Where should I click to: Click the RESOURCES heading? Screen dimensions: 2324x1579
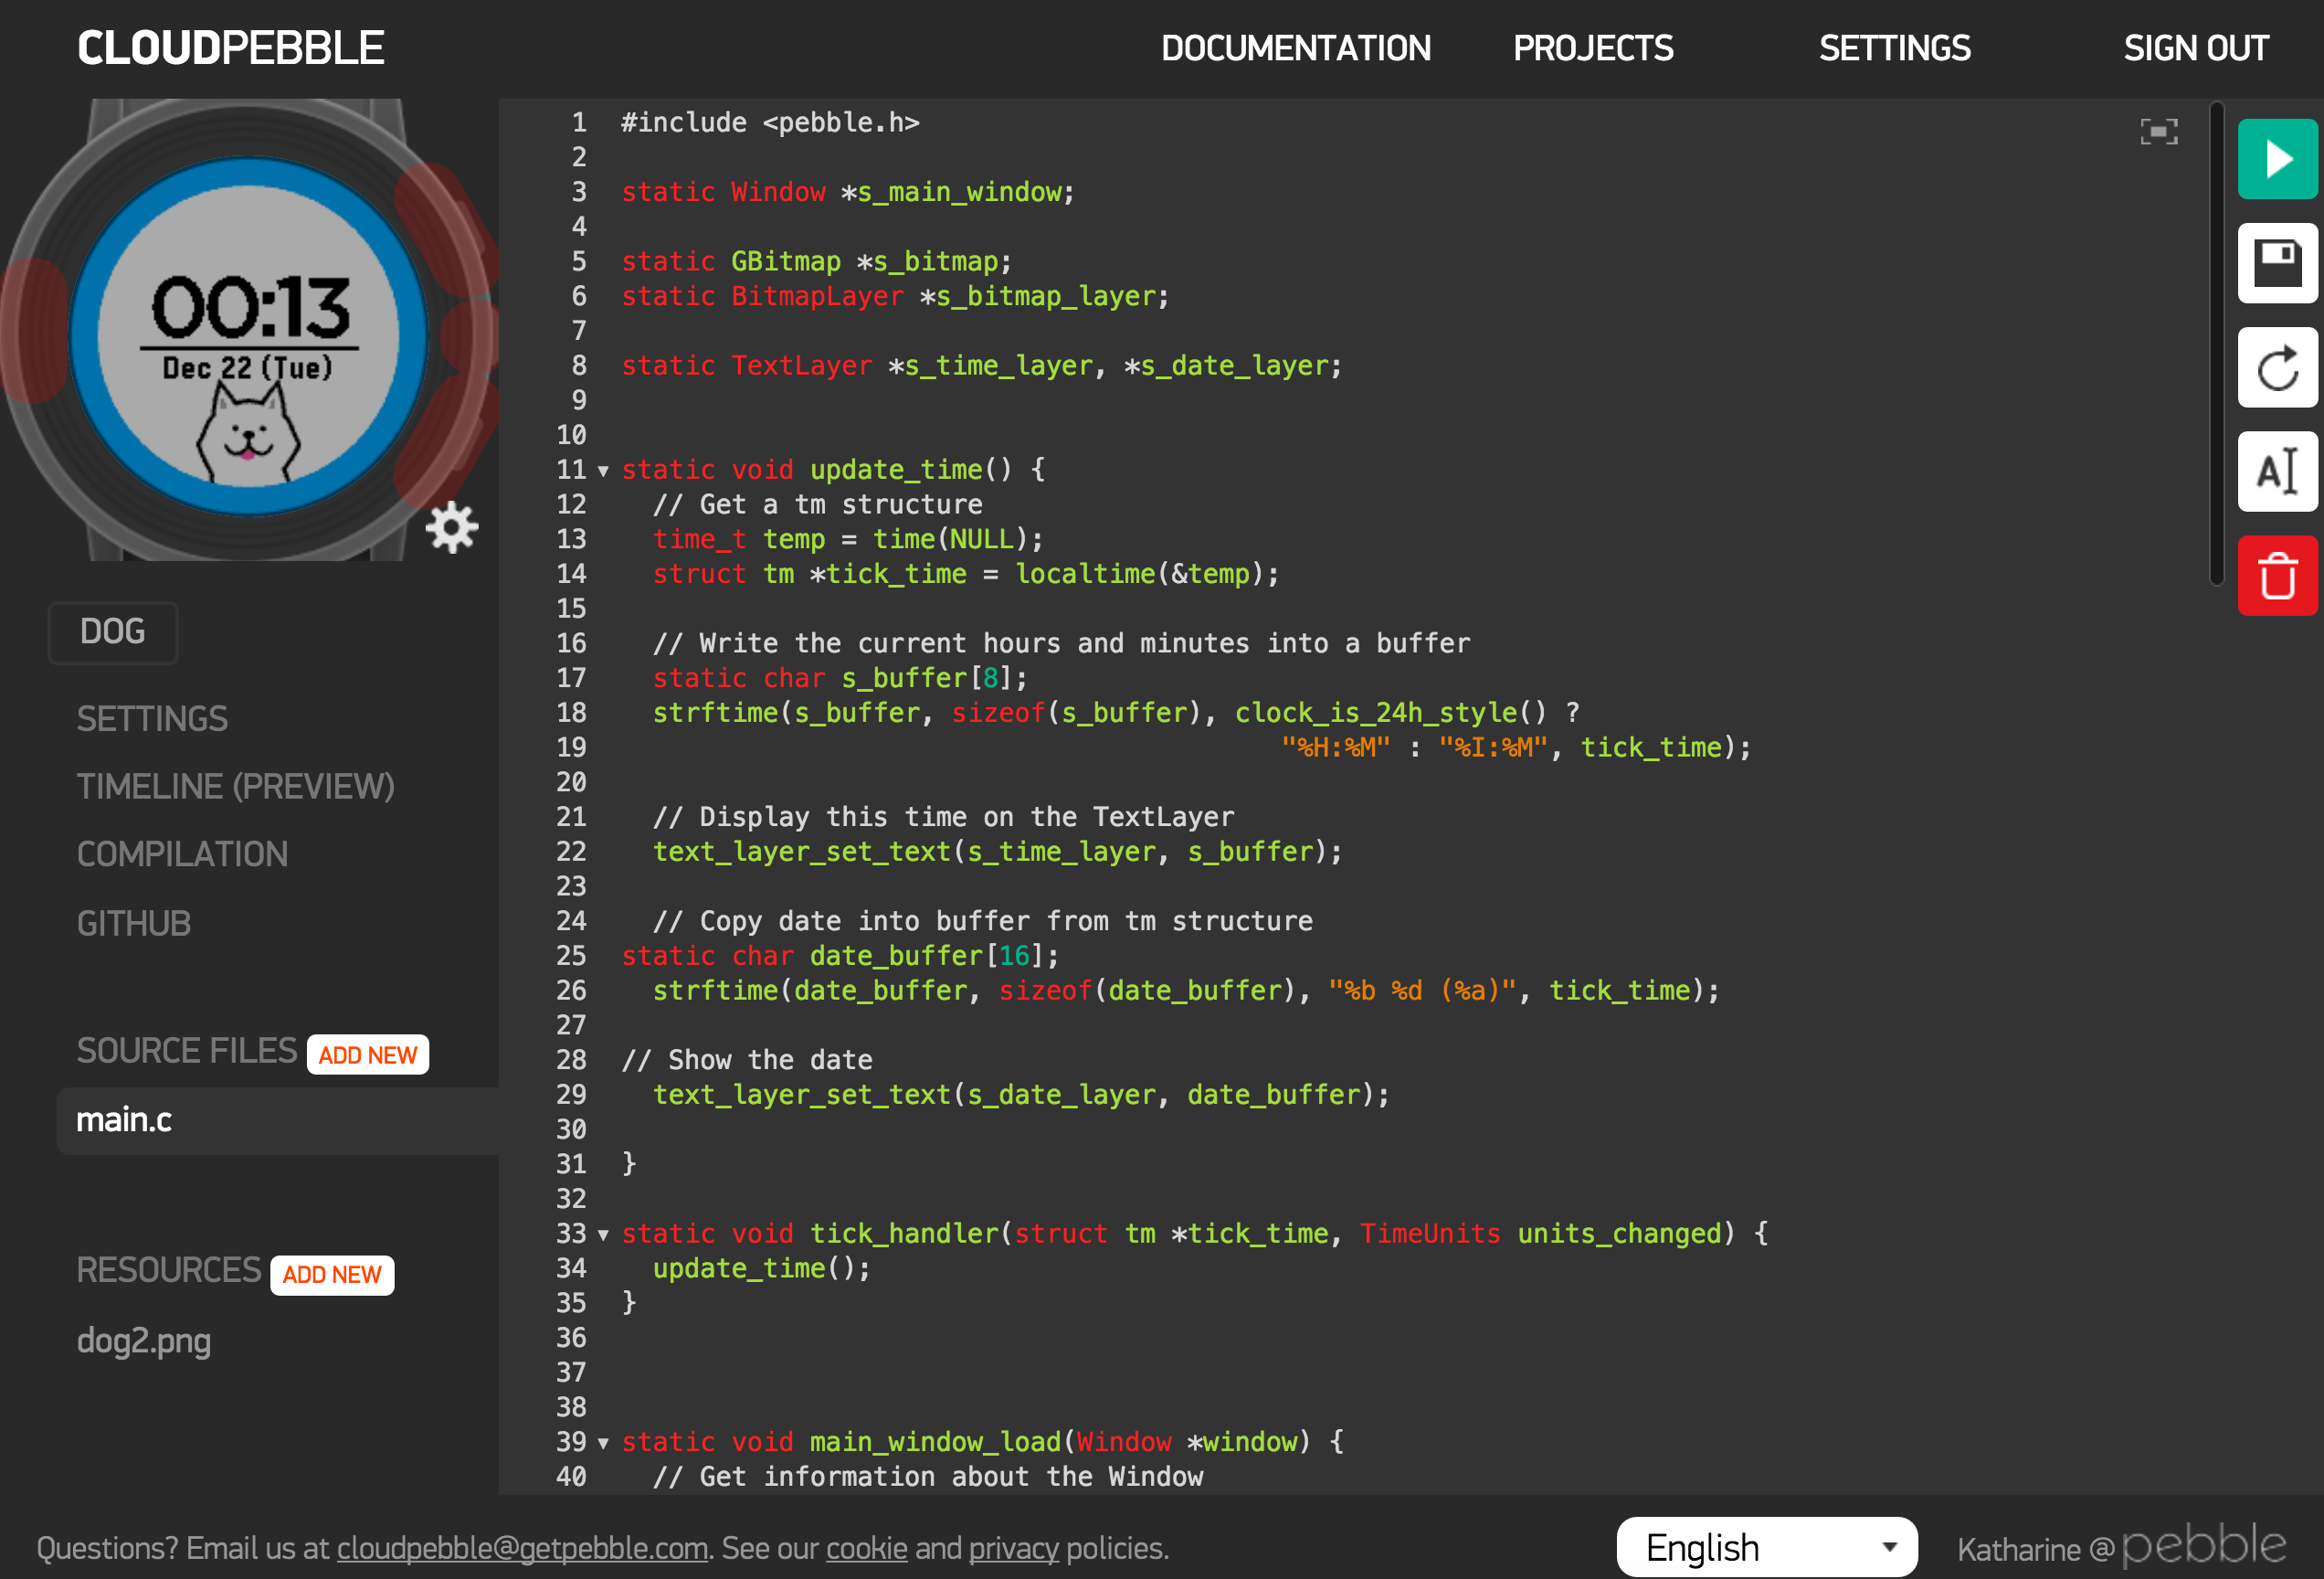[x=169, y=1270]
